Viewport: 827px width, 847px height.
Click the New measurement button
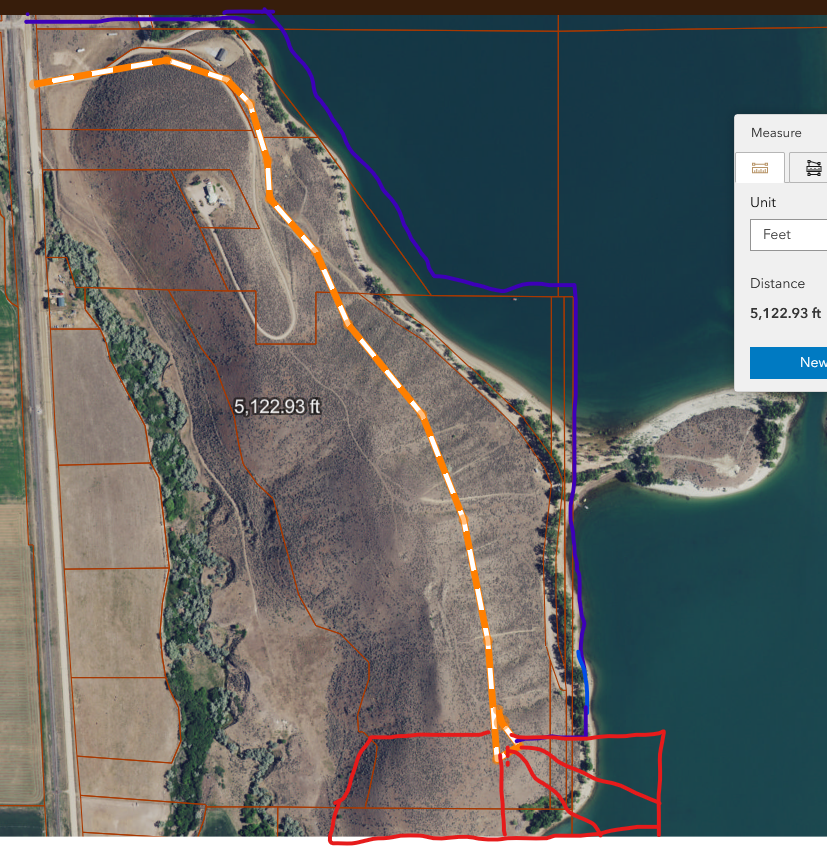789,362
